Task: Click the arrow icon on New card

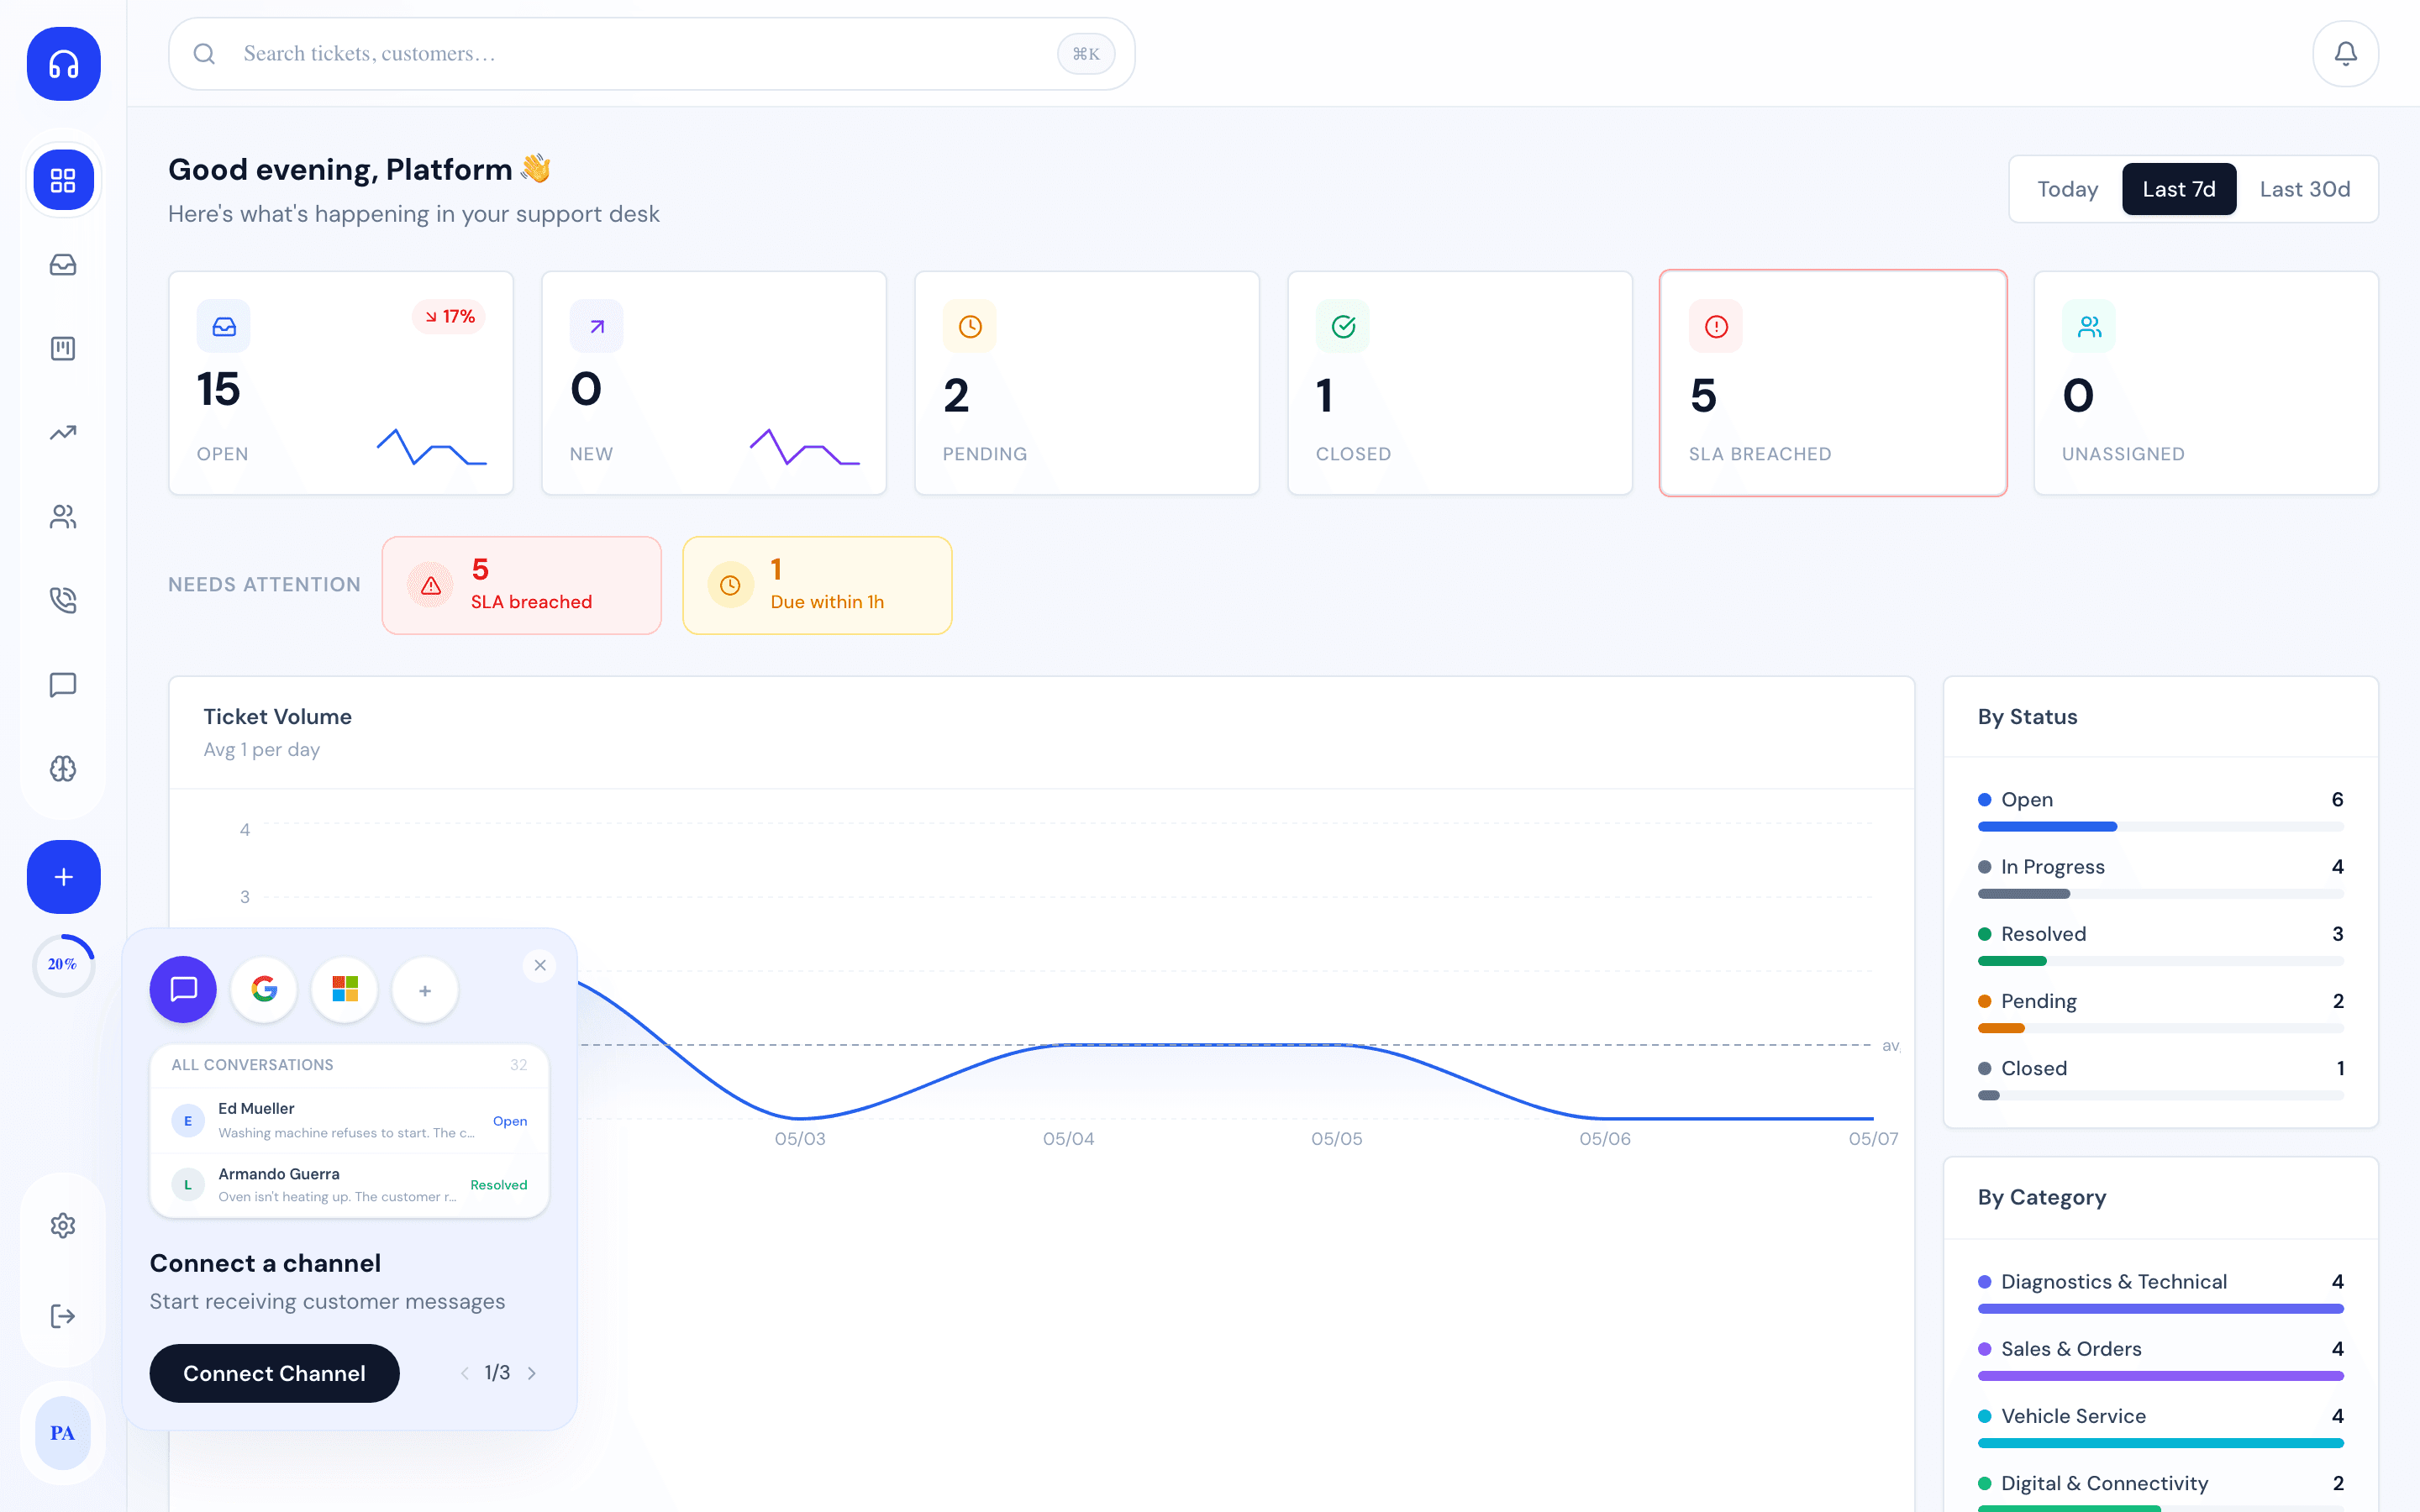Action: click(x=597, y=326)
